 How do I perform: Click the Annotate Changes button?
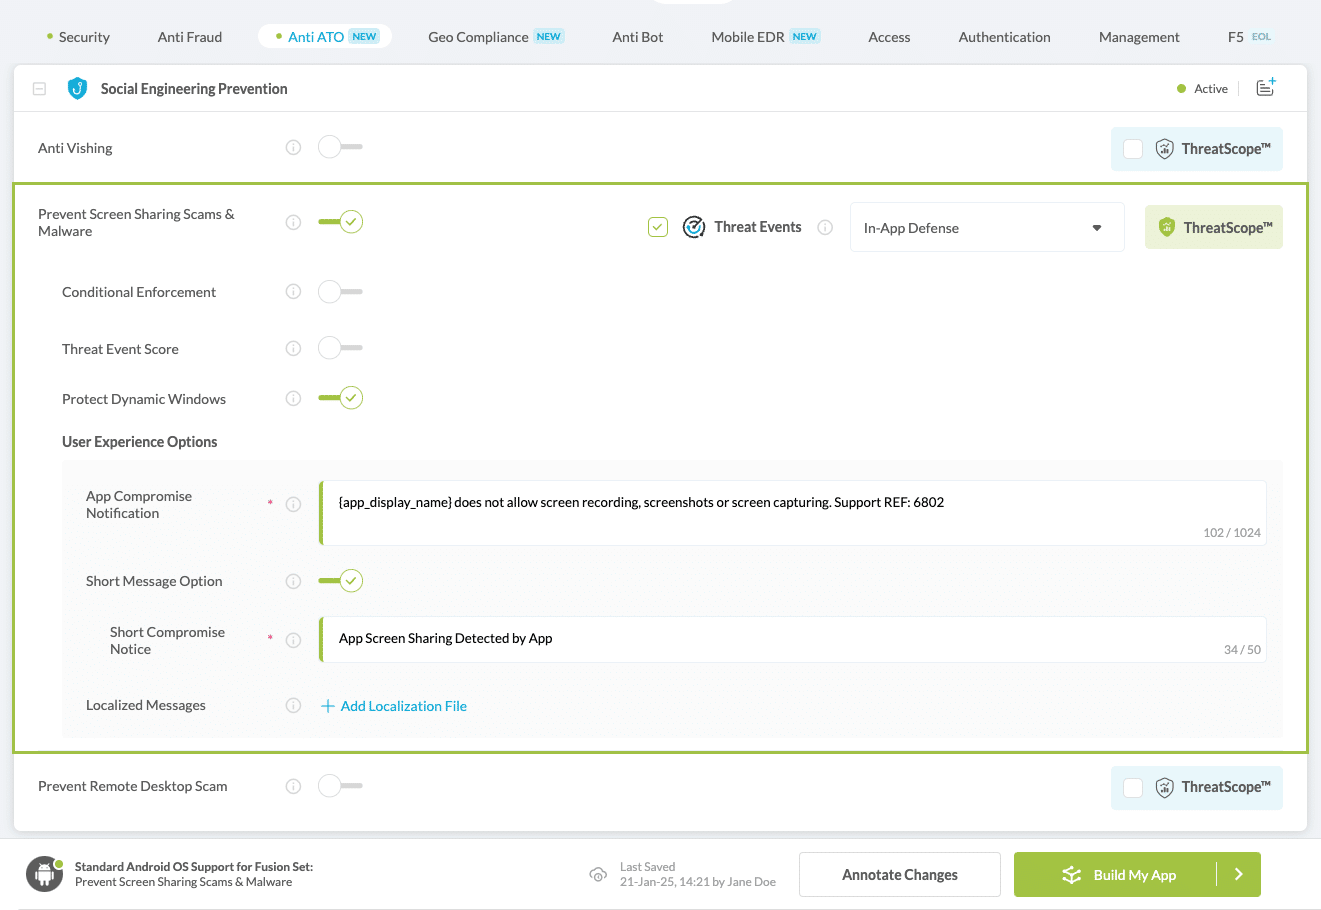(x=899, y=875)
